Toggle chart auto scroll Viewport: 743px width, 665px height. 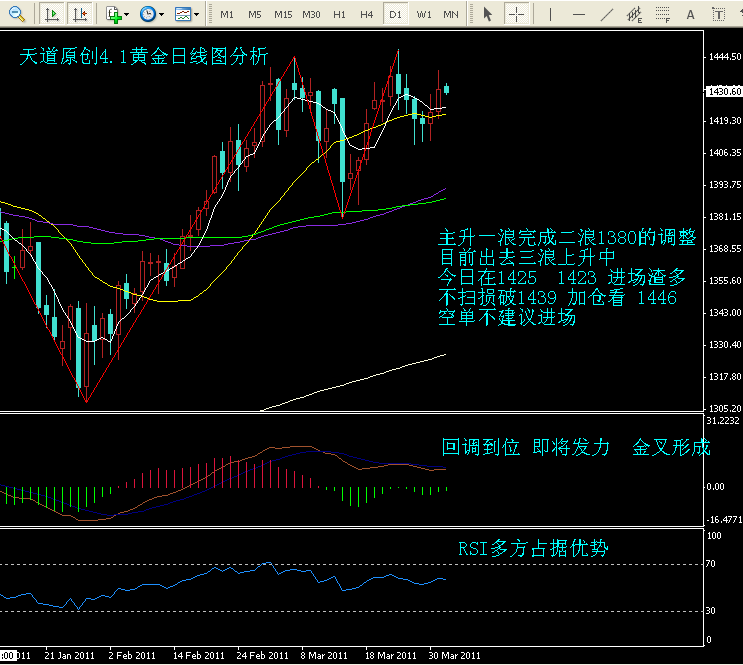pyautogui.click(x=52, y=14)
